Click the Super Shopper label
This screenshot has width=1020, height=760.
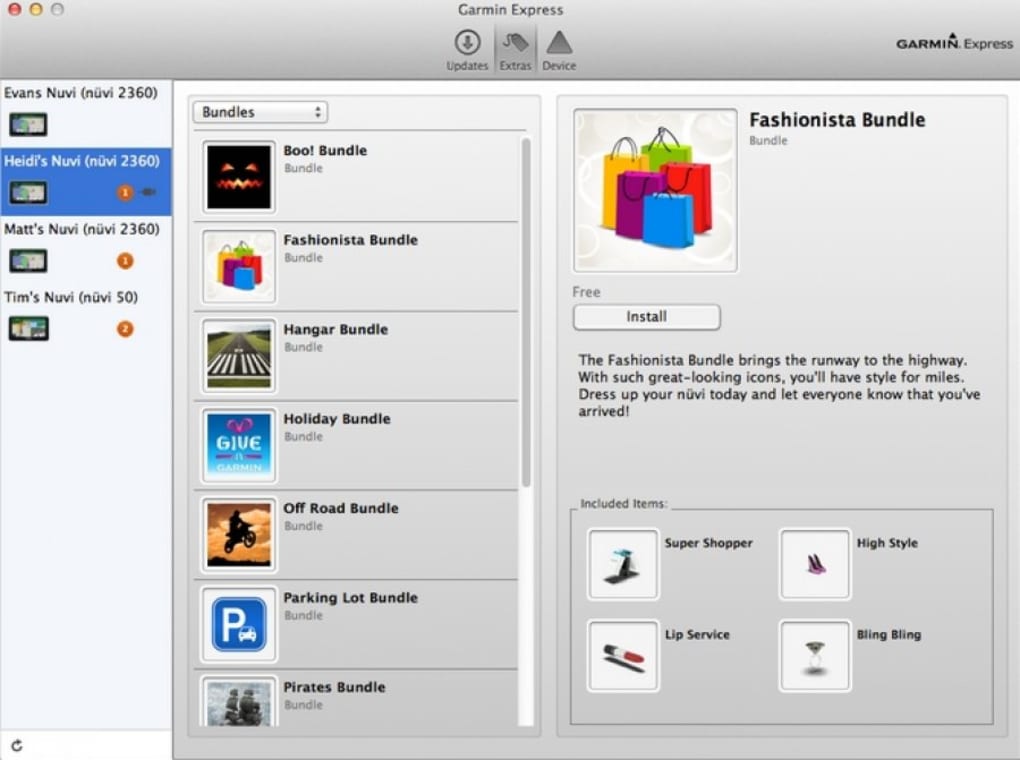(708, 543)
